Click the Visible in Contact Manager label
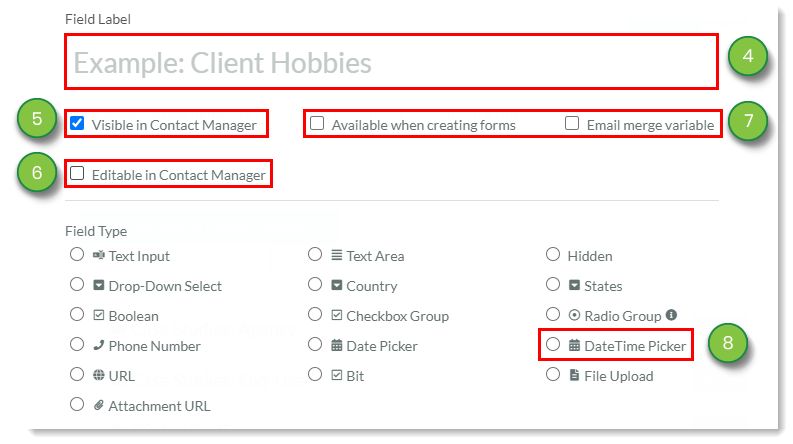Screen dimensions: 793x444 point(174,125)
